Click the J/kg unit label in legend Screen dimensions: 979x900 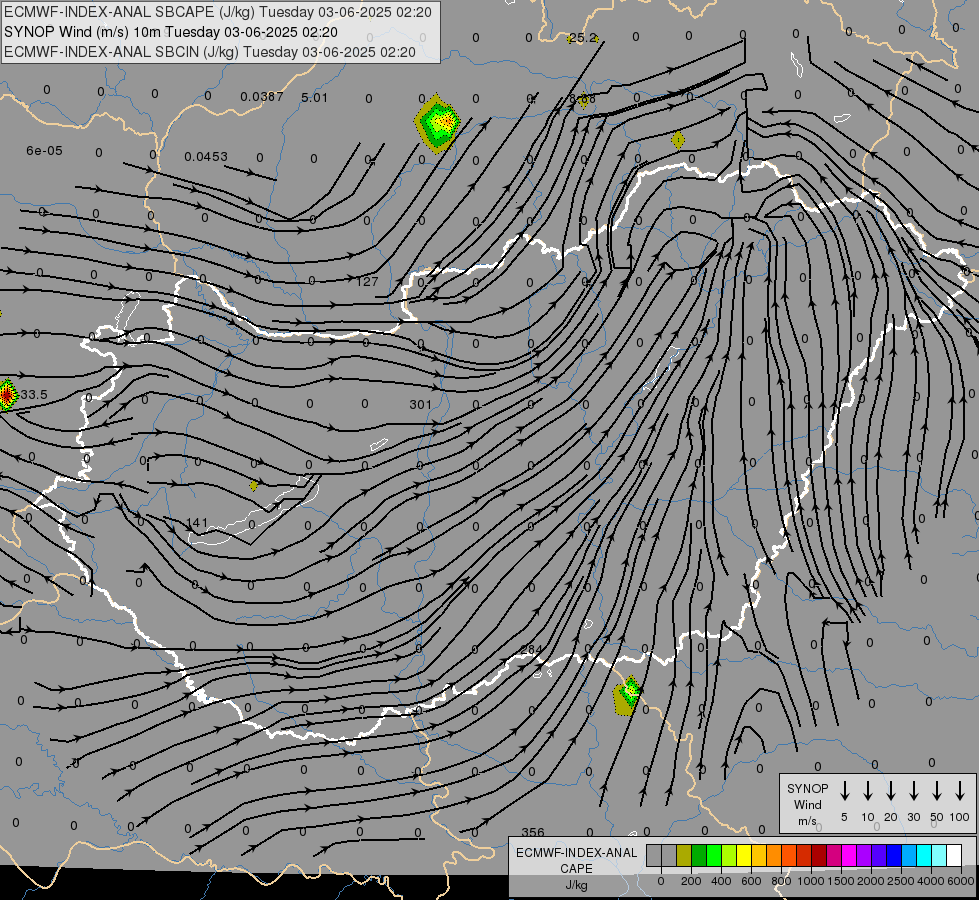point(576,885)
